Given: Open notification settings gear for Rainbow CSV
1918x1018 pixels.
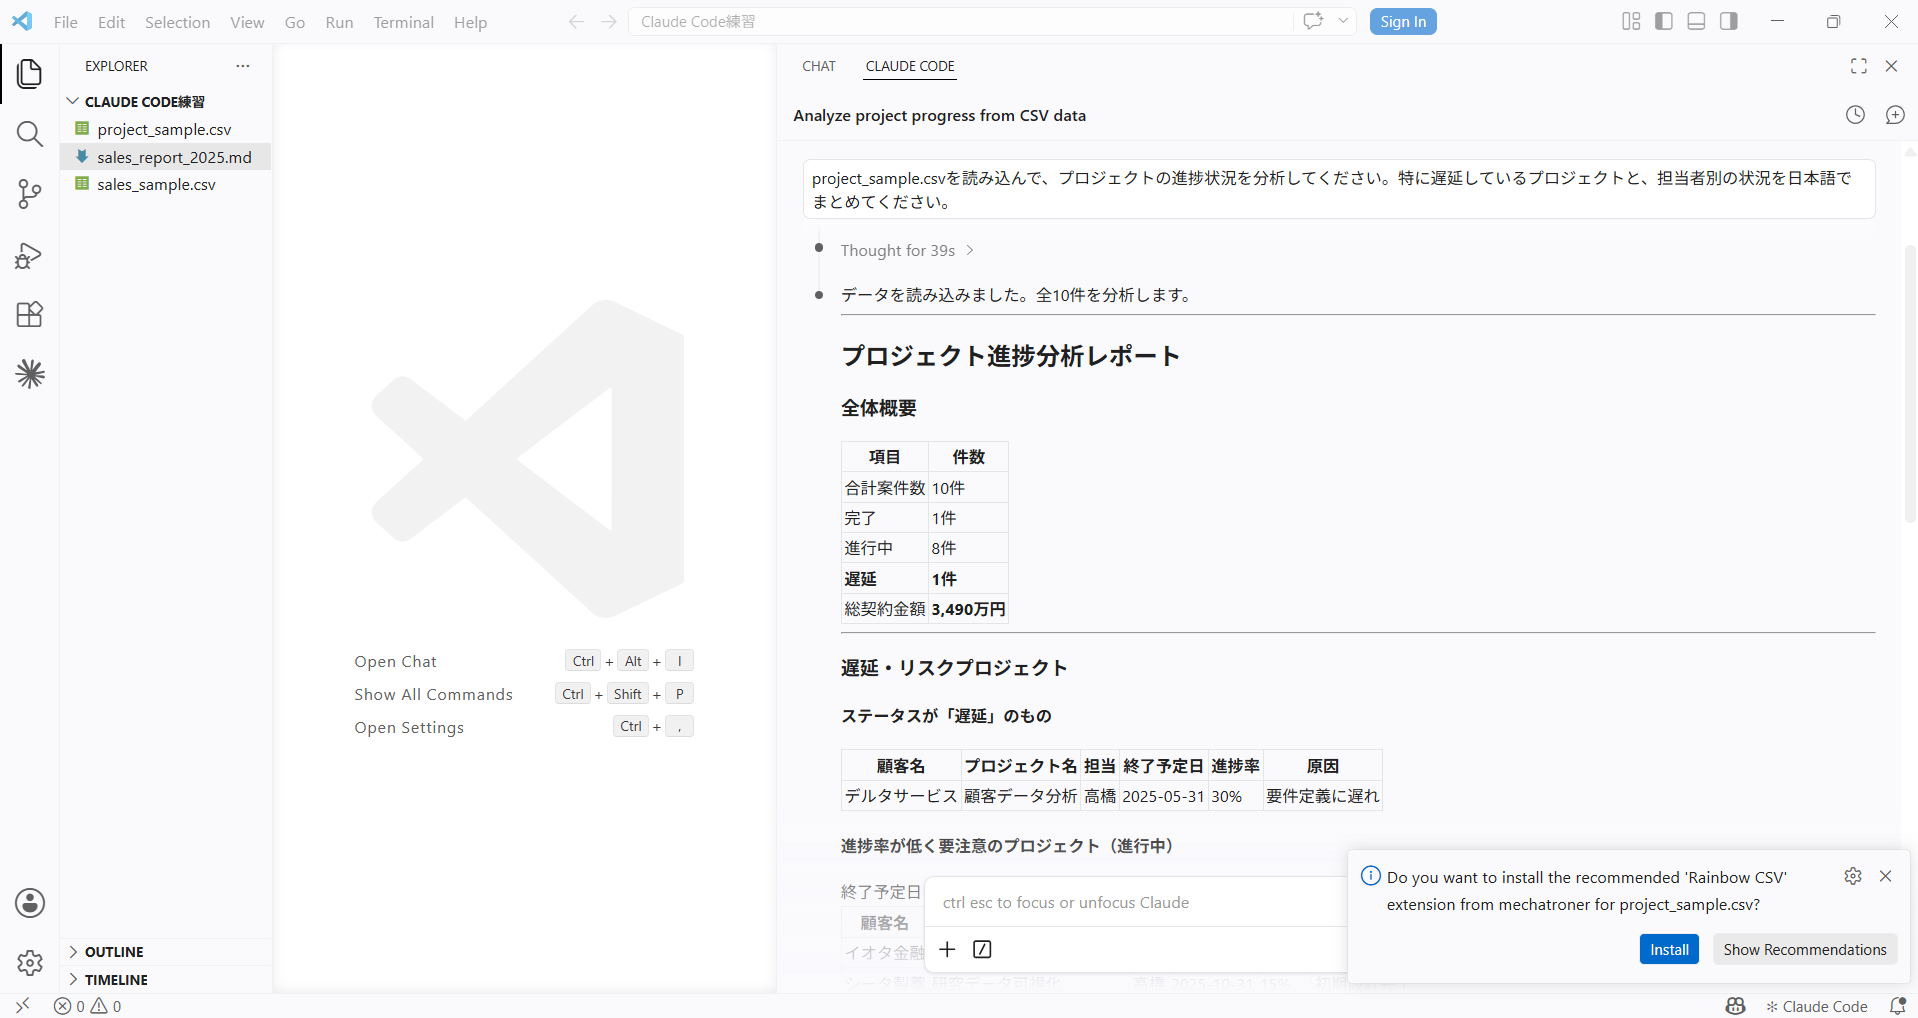Looking at the screenshot, I should [1853, 876].
